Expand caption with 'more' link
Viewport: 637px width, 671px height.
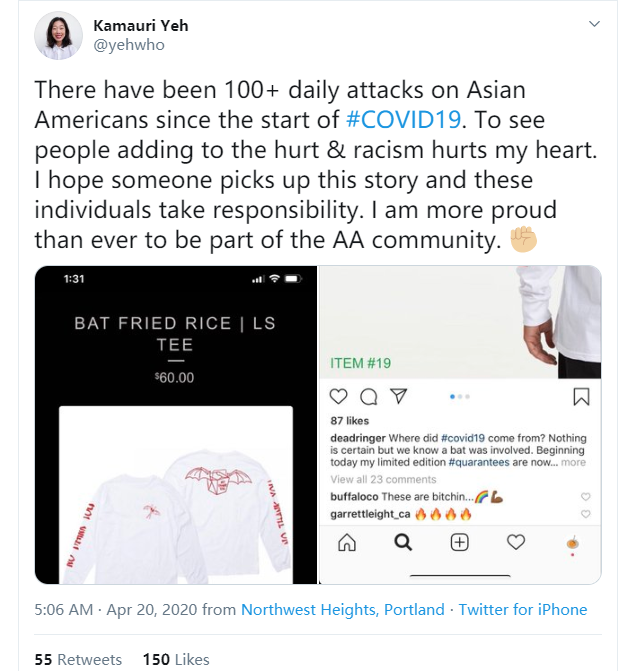(x=573, y=463)
